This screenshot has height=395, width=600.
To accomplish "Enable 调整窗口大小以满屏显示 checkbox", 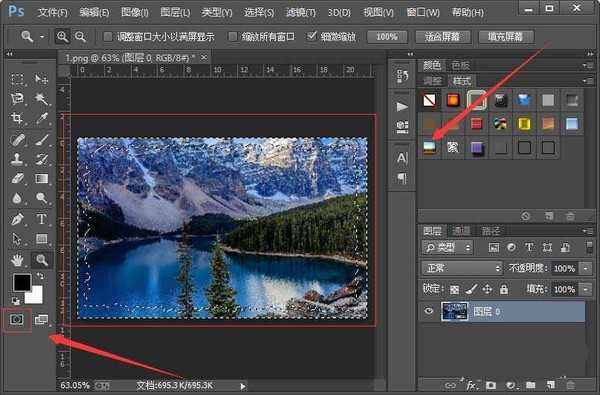I will [108, 36].
